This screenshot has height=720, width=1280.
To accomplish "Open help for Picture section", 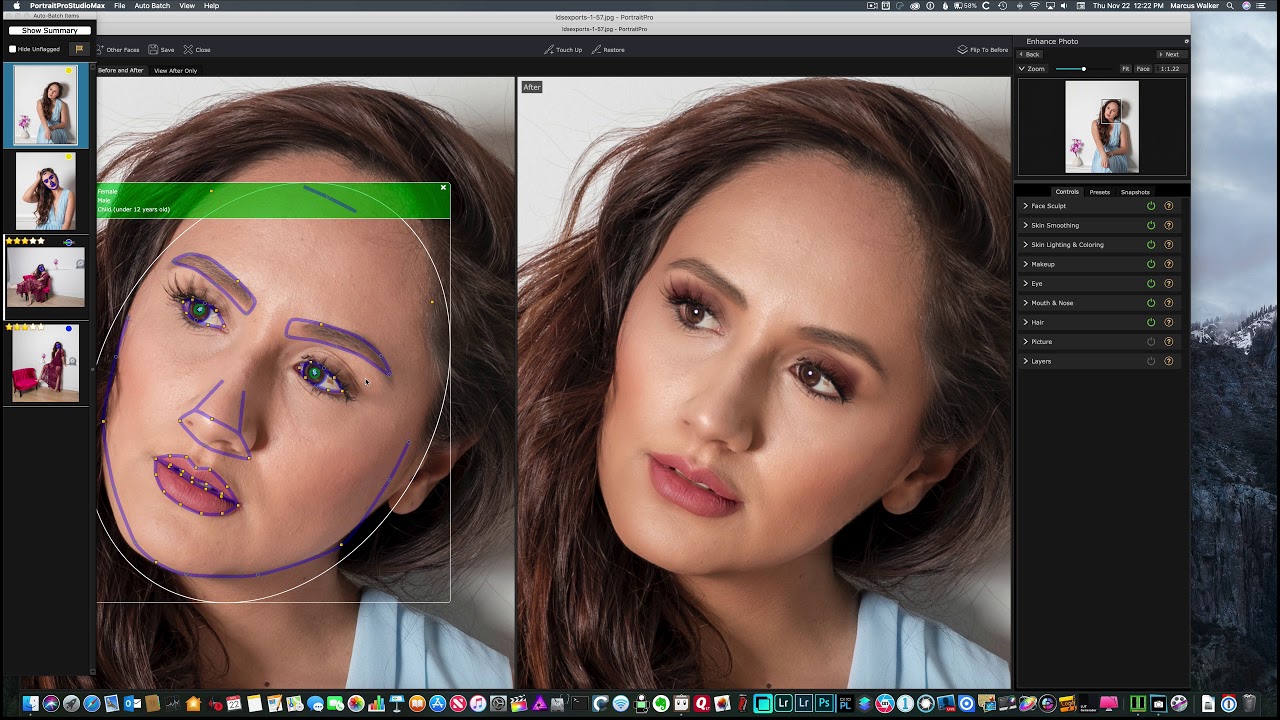I will pos(1168,341).
